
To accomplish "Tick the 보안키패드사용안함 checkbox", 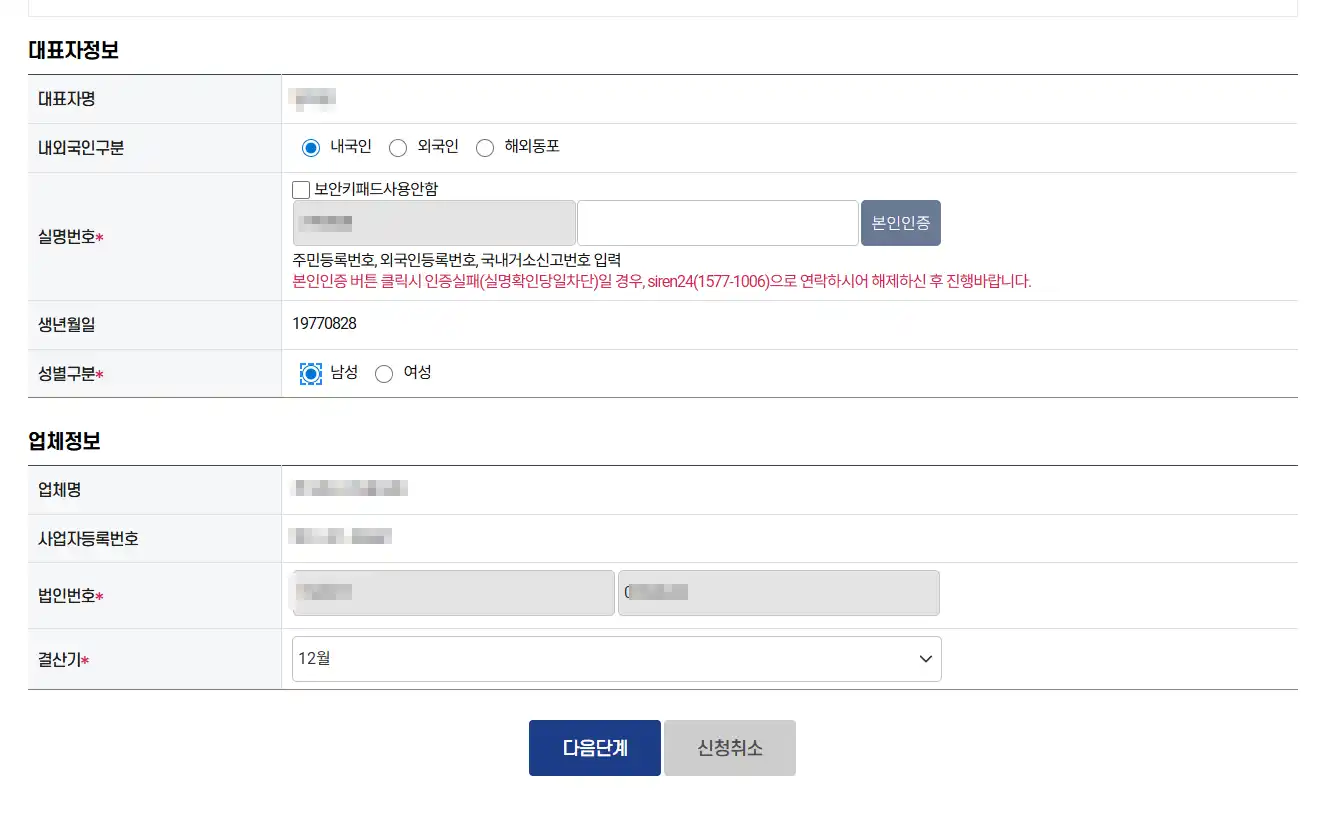I will 301,189.
